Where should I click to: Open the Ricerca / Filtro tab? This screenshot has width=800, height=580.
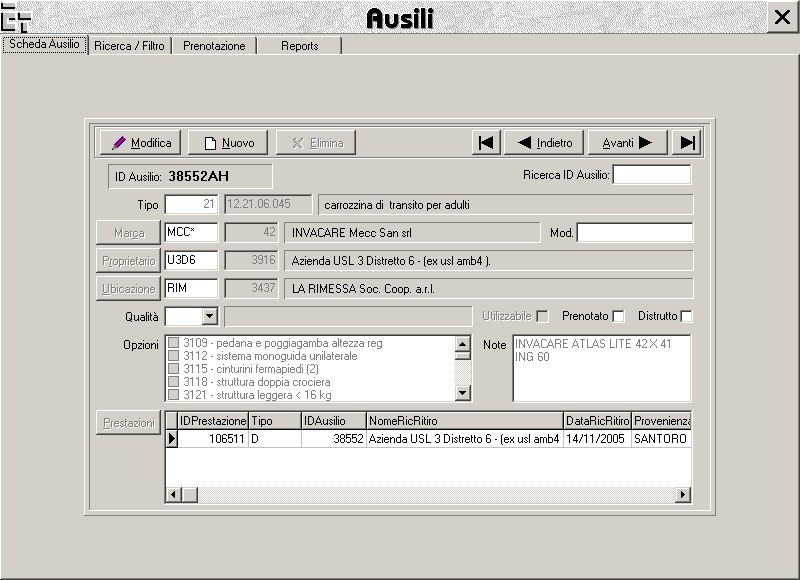pyautogui.click(x=130, y=46)
